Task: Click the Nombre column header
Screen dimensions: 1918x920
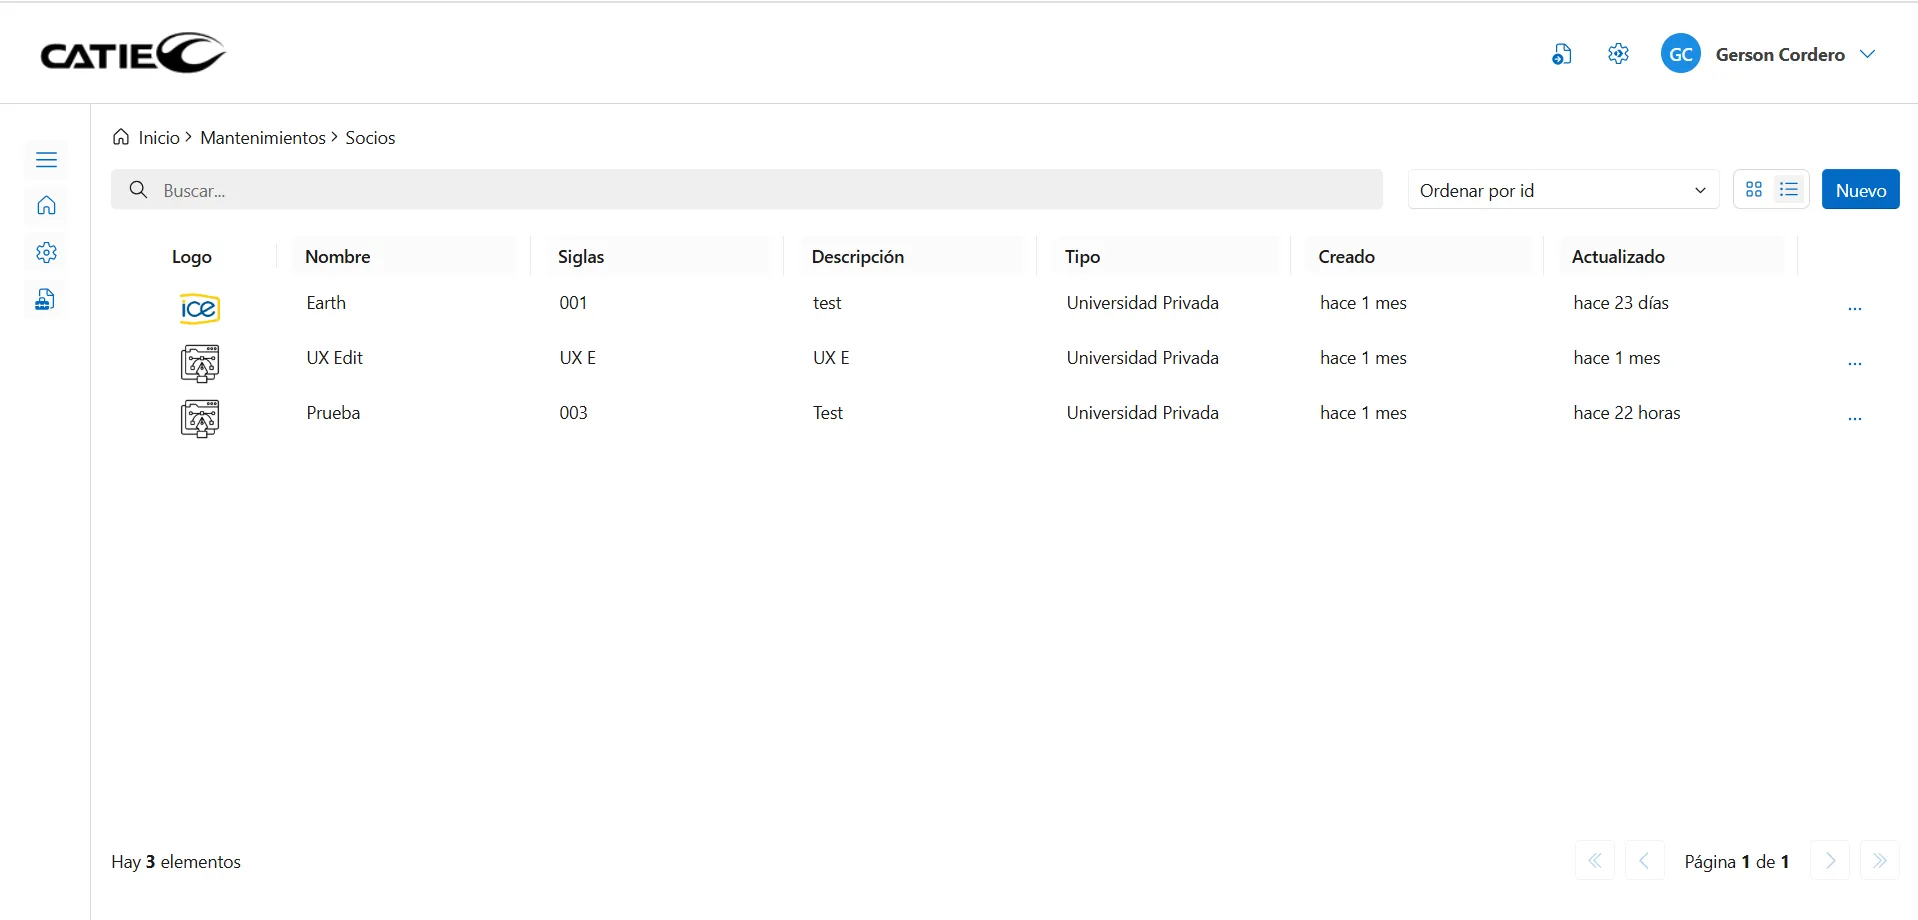Action: [x=338, y=257]
